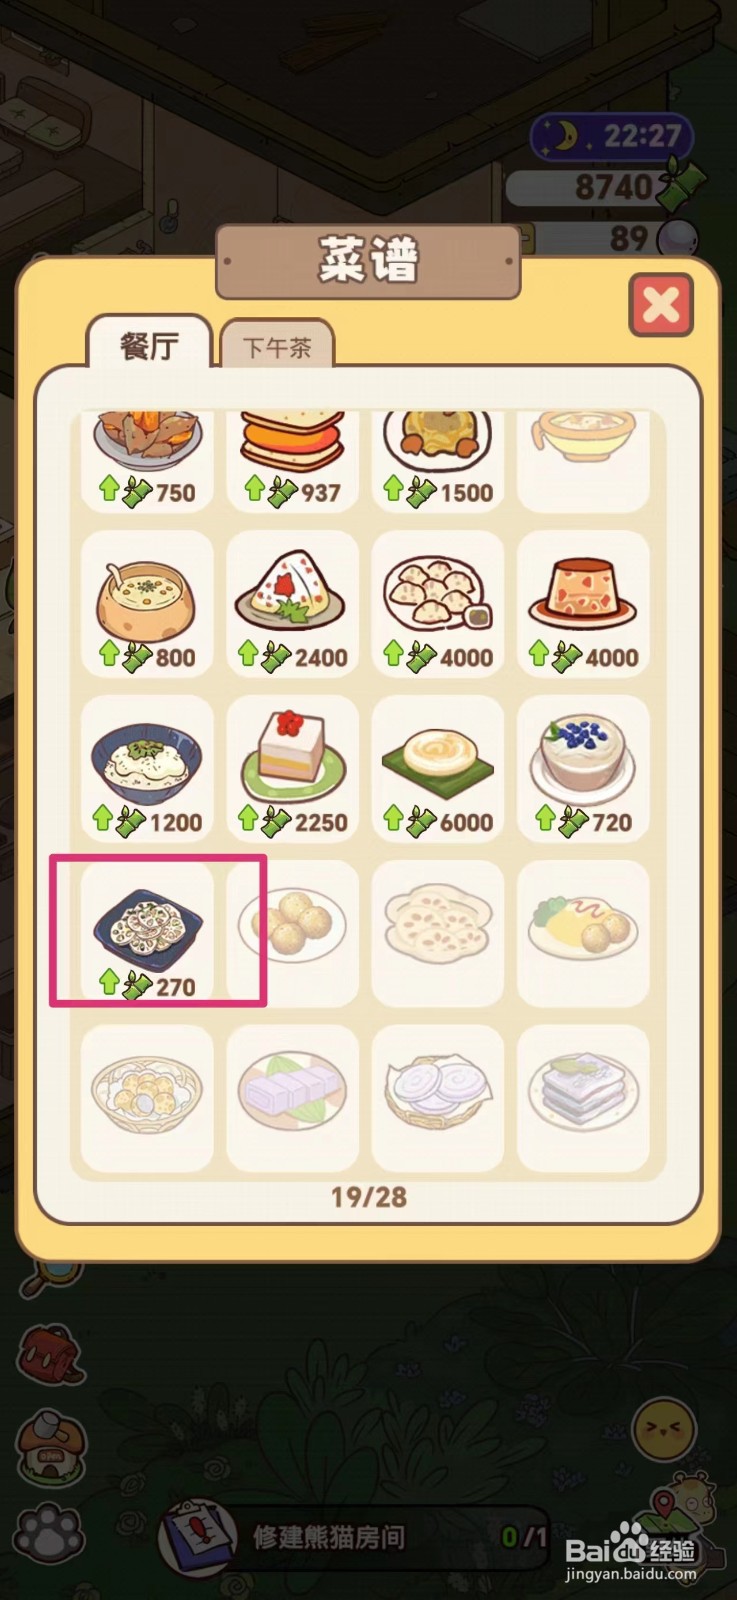Open the 修建熊猫房间 quest bar
This screenshot has height=1600, width=737.
(x=355, y=1536)
